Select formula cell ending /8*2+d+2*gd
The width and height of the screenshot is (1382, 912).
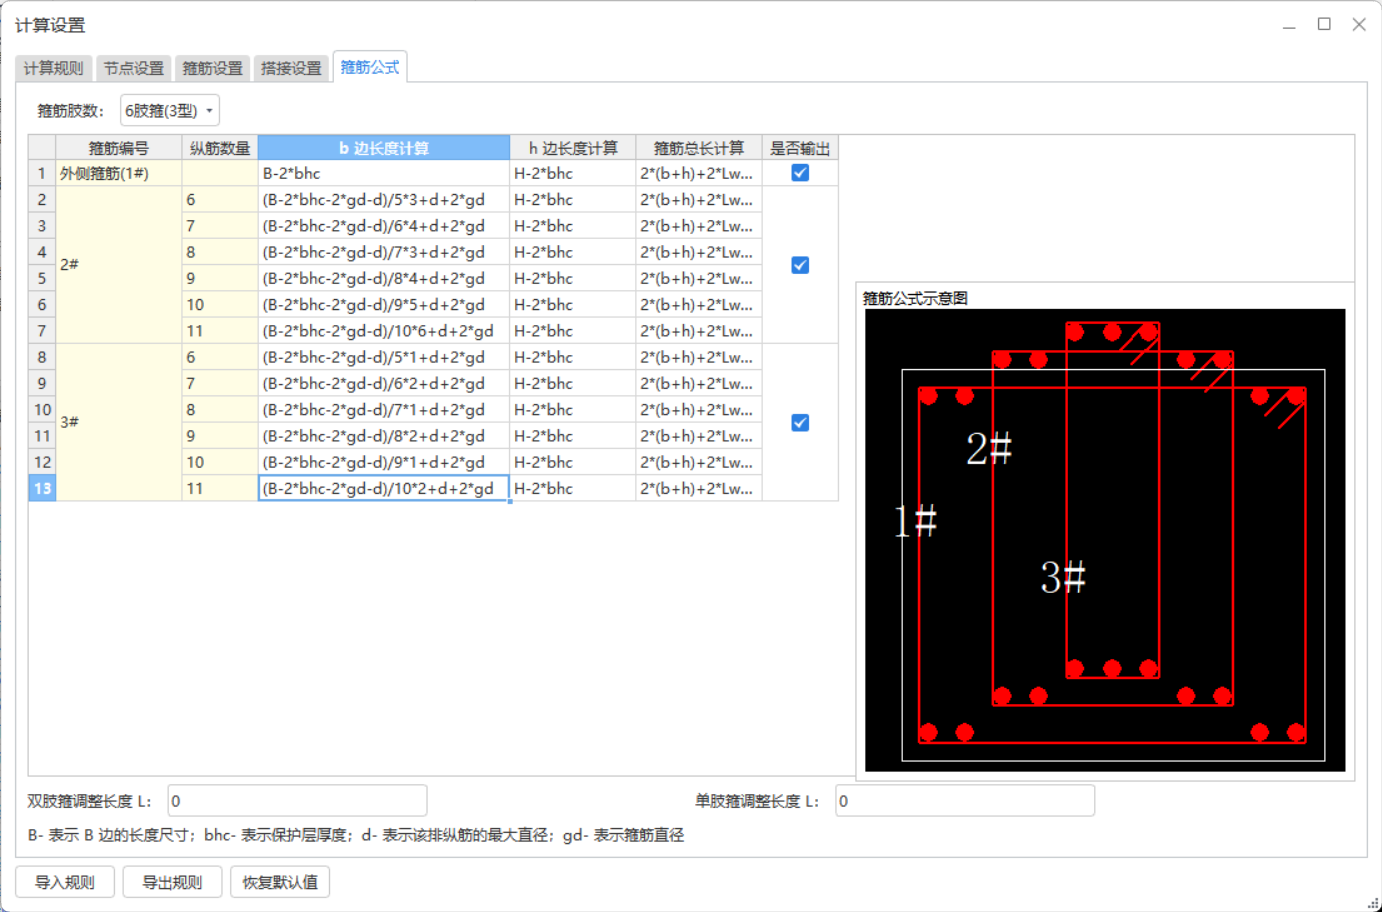coord(384,436)
